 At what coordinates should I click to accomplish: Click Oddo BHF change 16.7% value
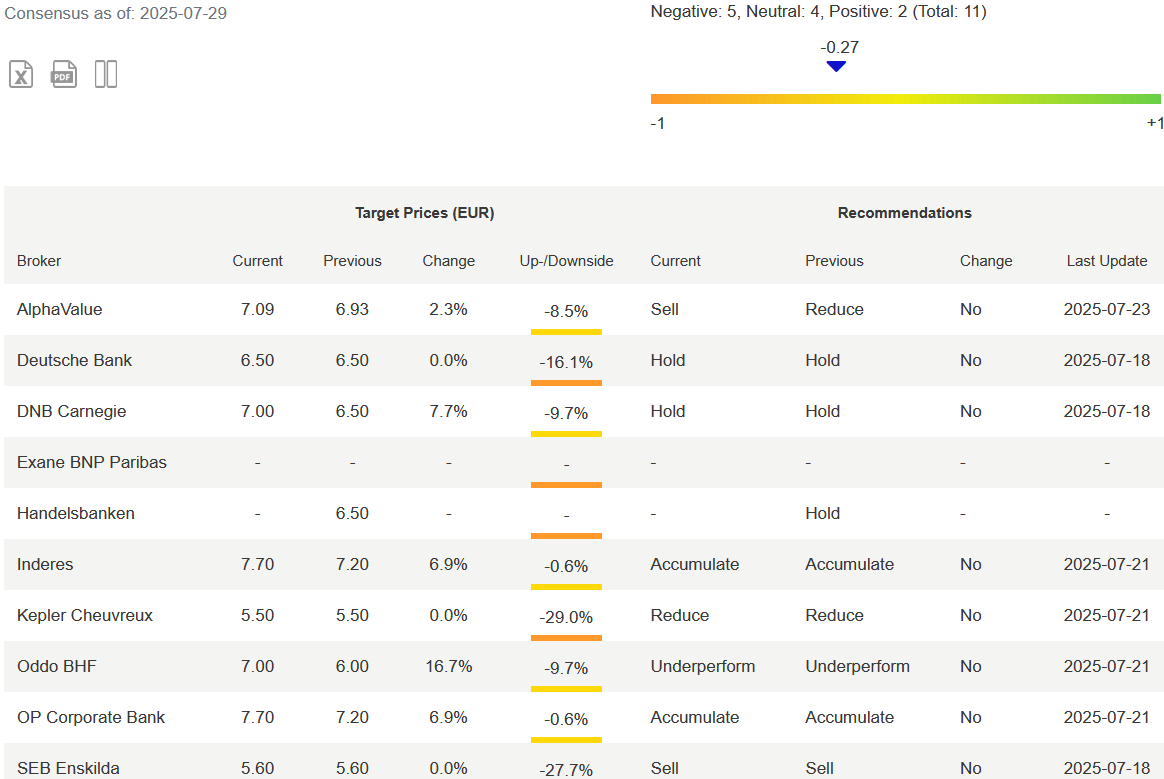click(448, 666)
